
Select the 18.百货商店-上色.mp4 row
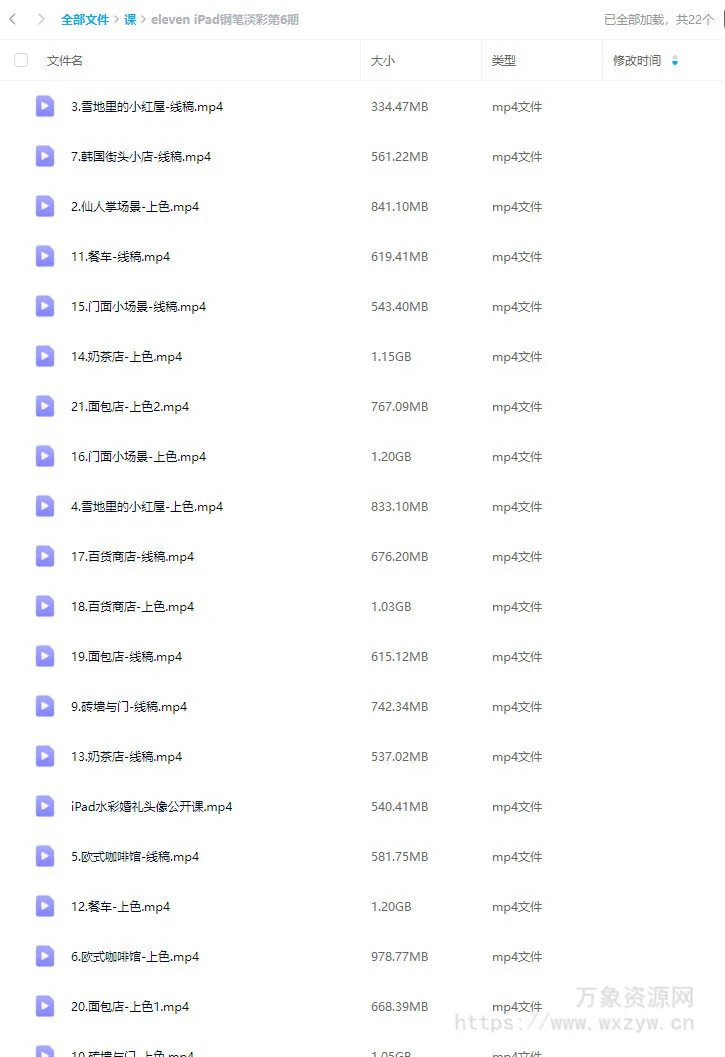(362, 606)
